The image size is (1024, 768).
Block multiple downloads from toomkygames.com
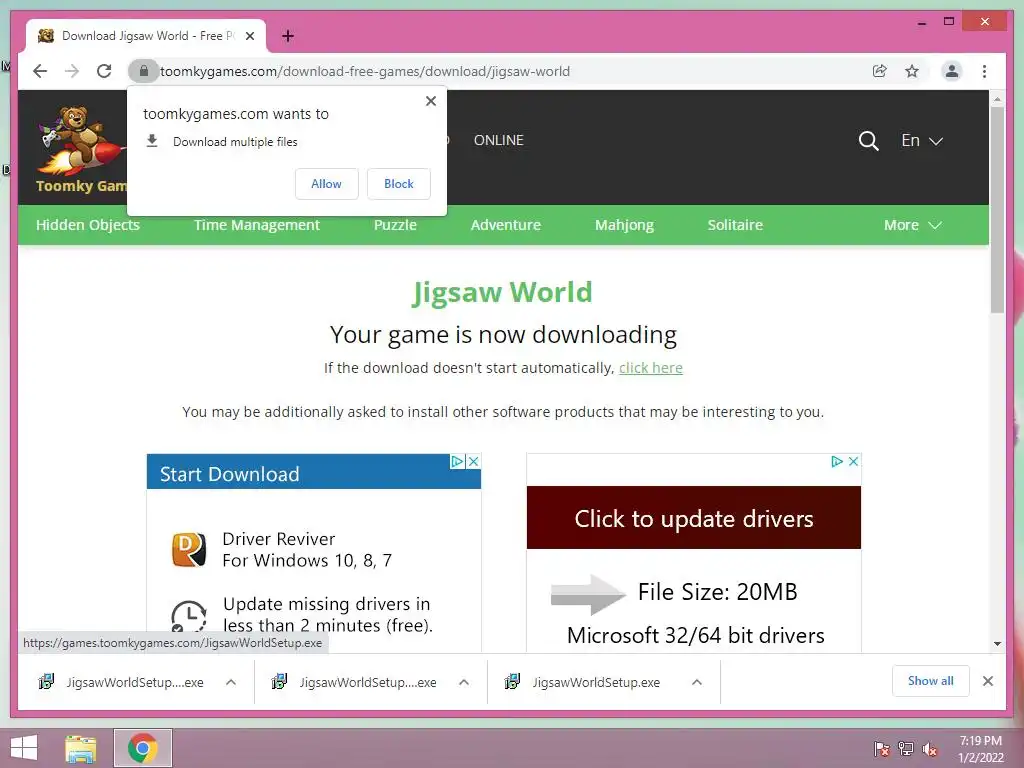(398, 184)
